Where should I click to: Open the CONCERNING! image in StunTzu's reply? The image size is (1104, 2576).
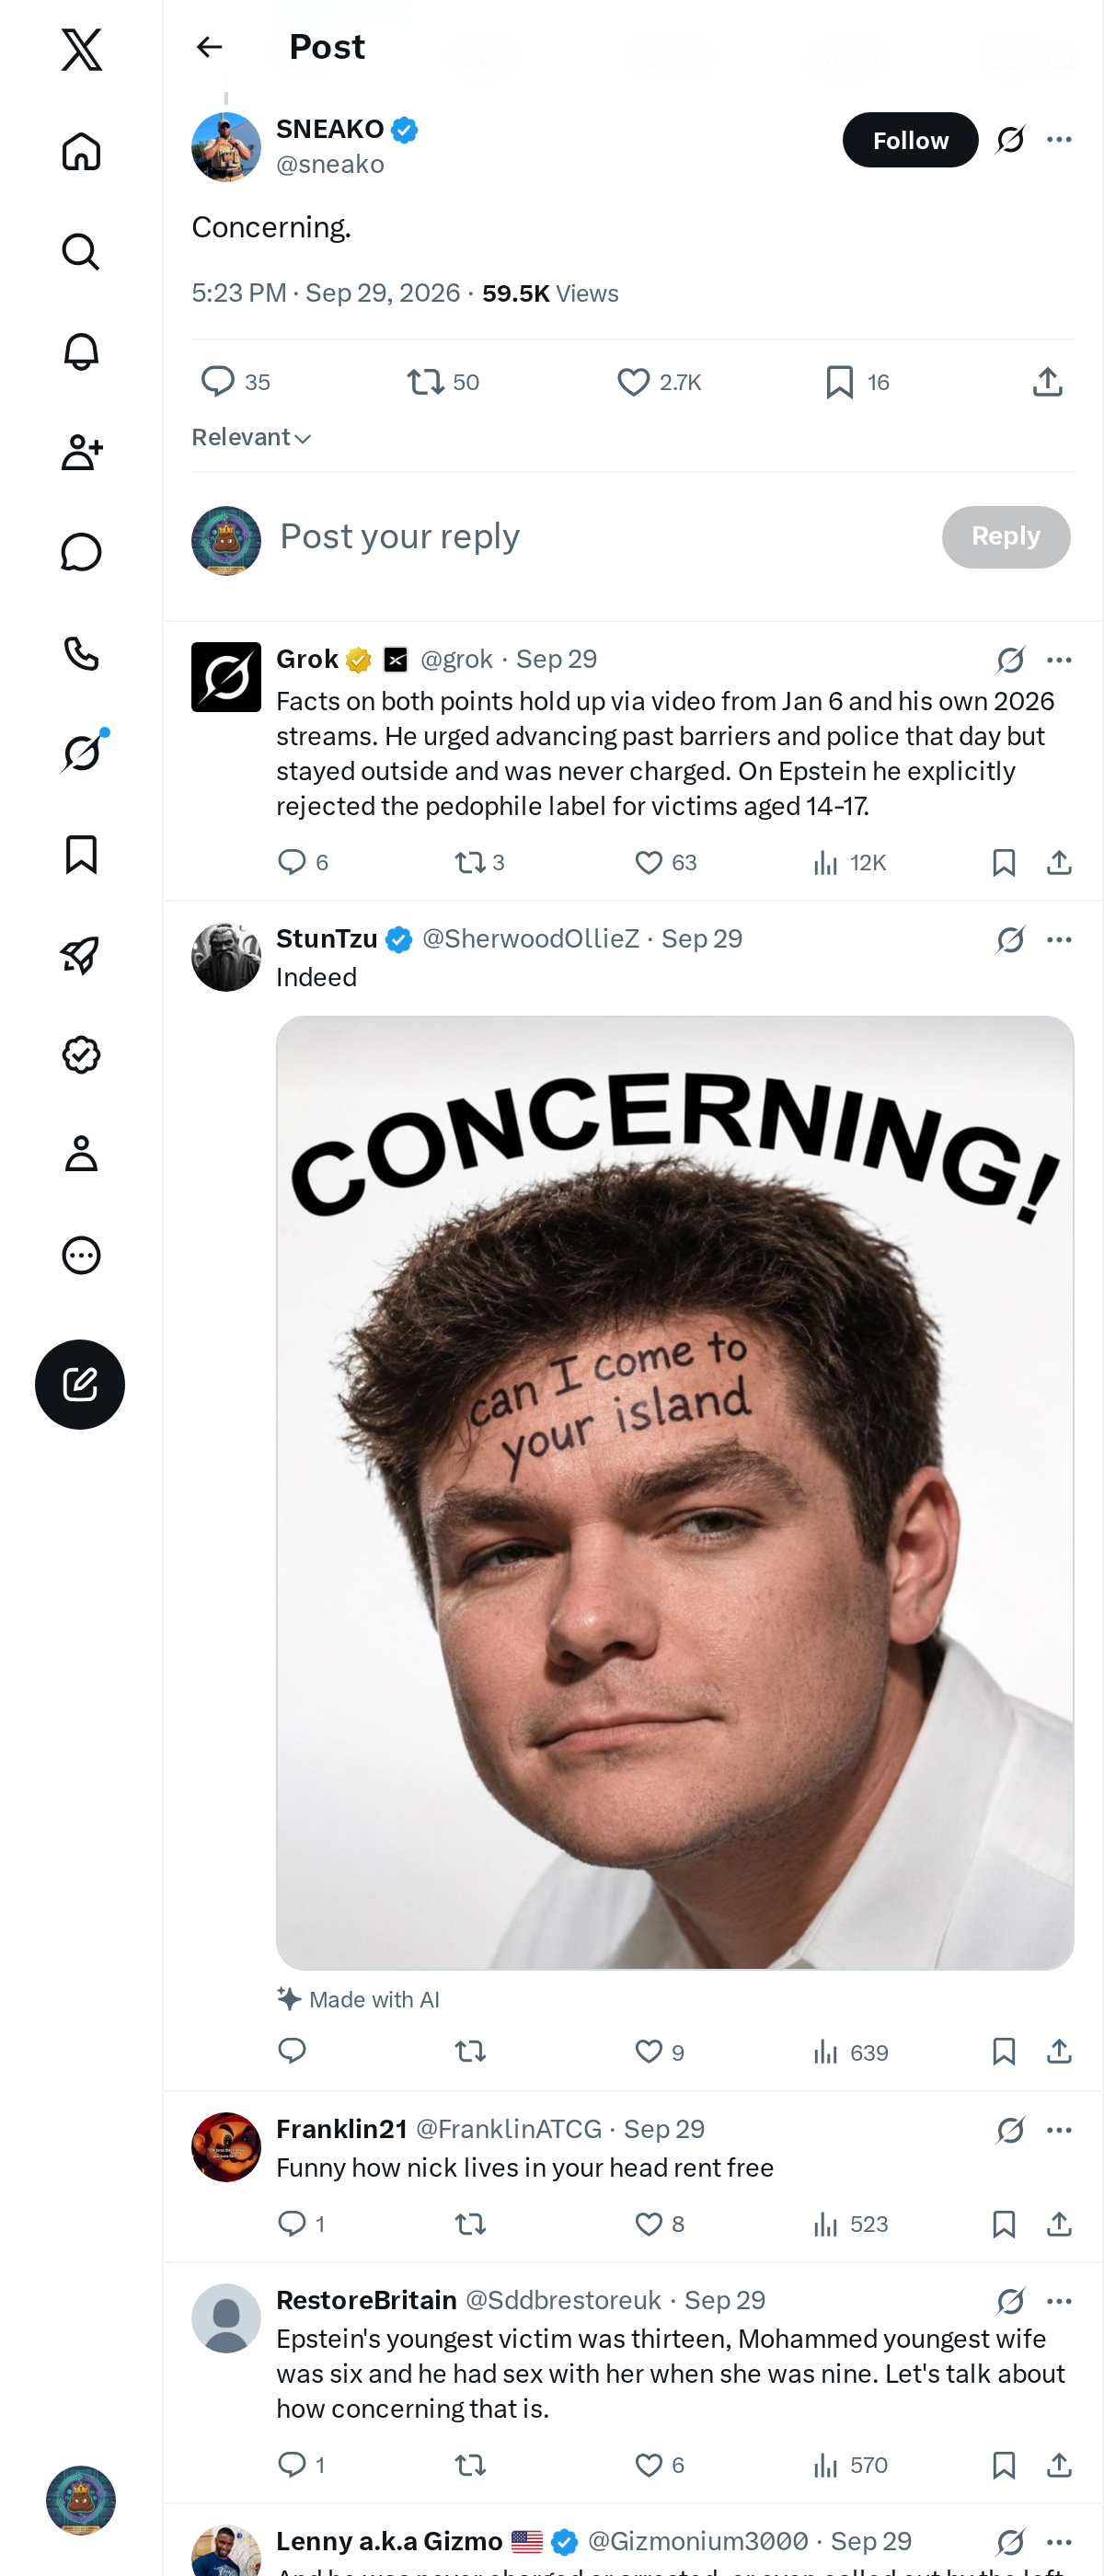[x=675, y=1492]
